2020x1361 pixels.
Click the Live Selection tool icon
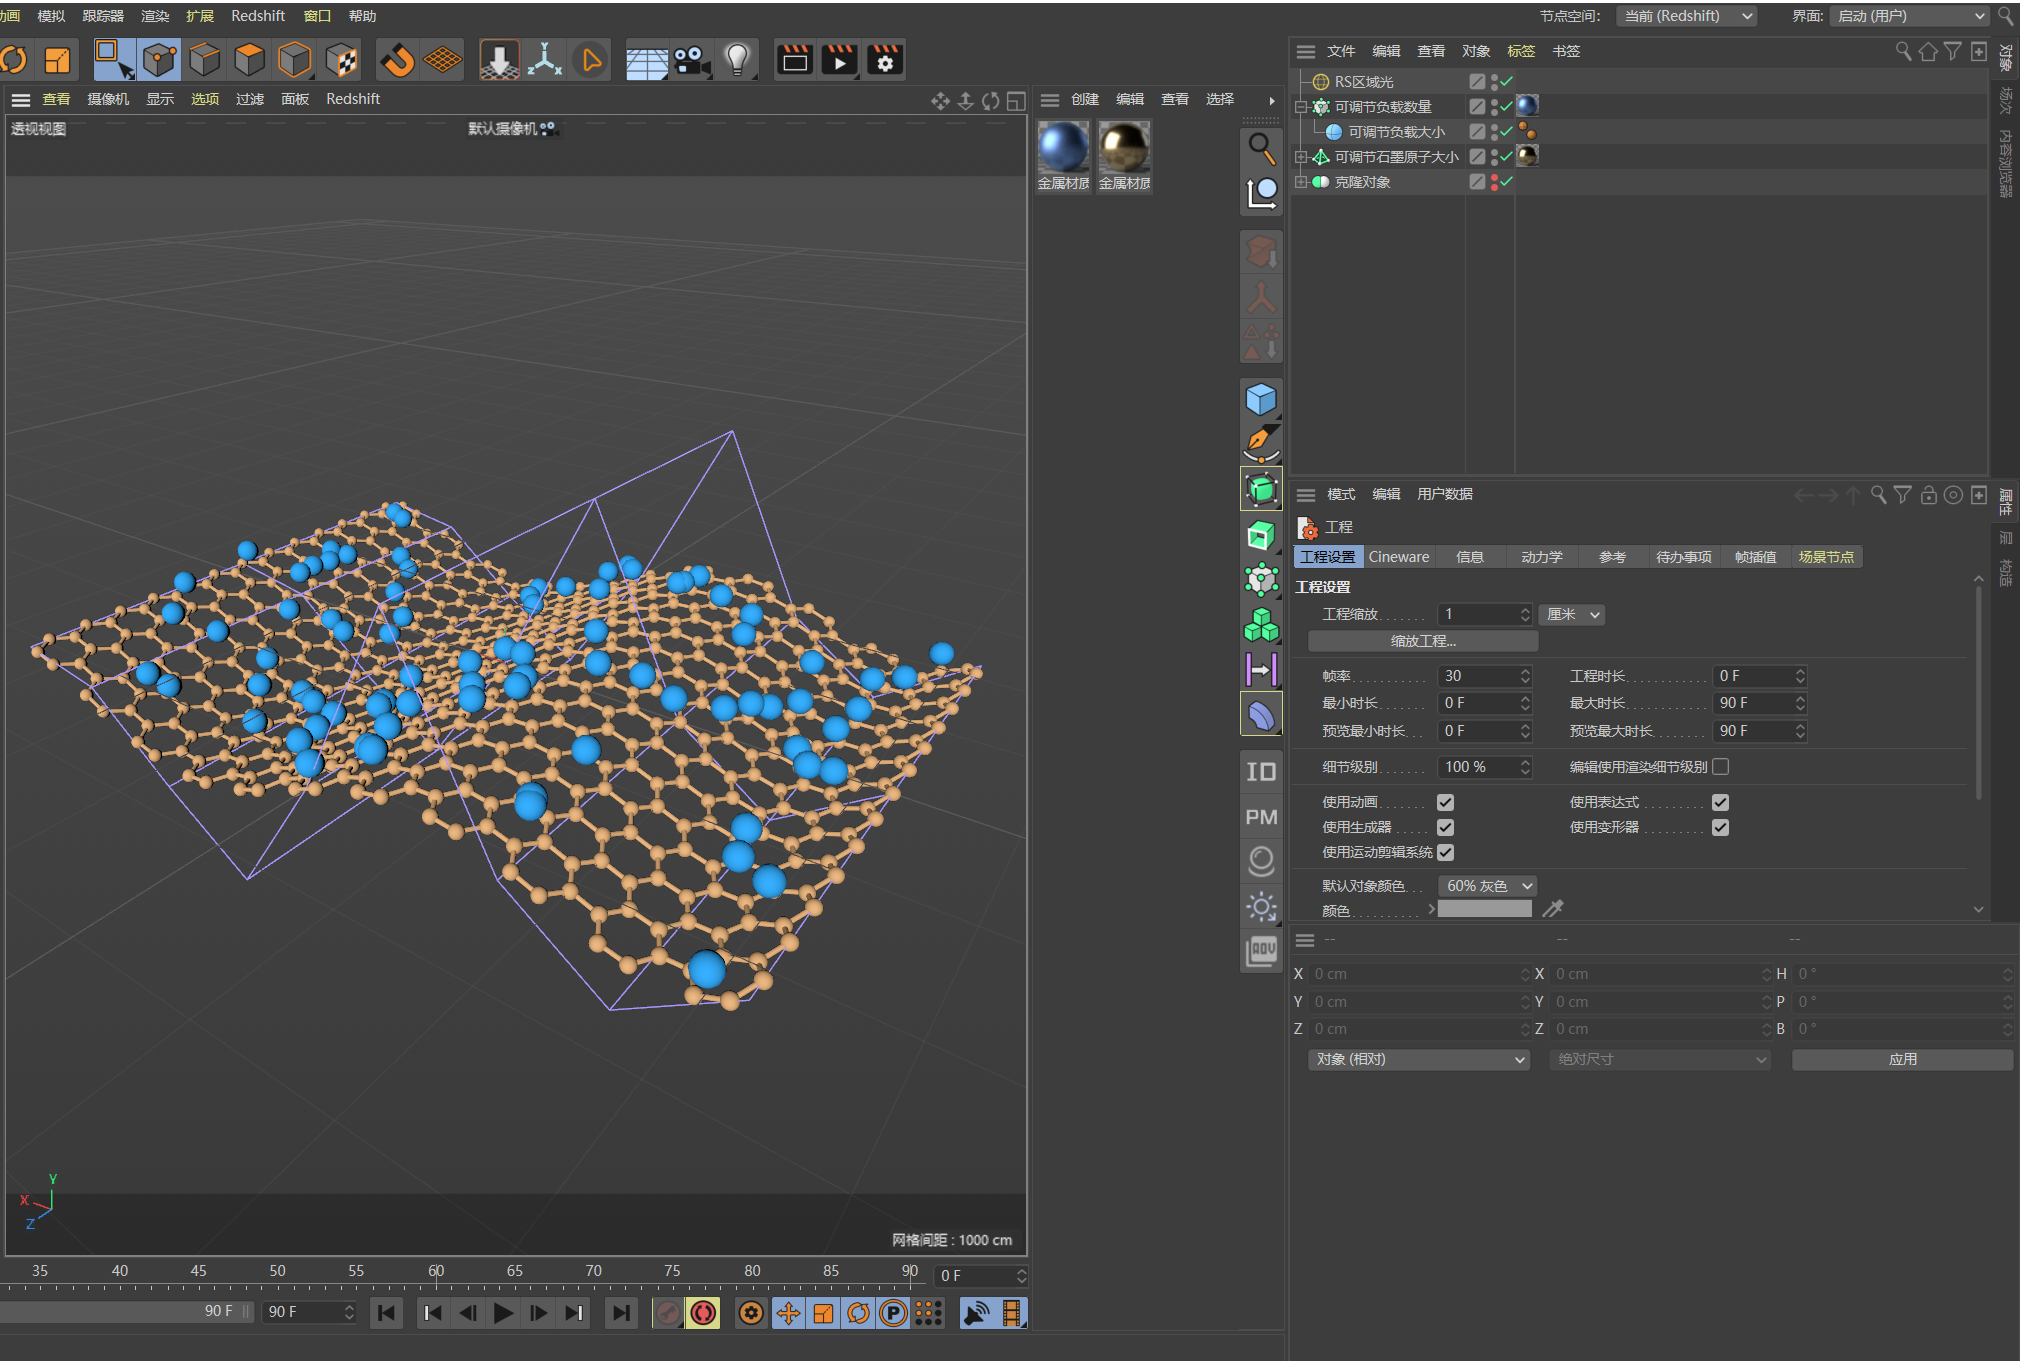114,60
